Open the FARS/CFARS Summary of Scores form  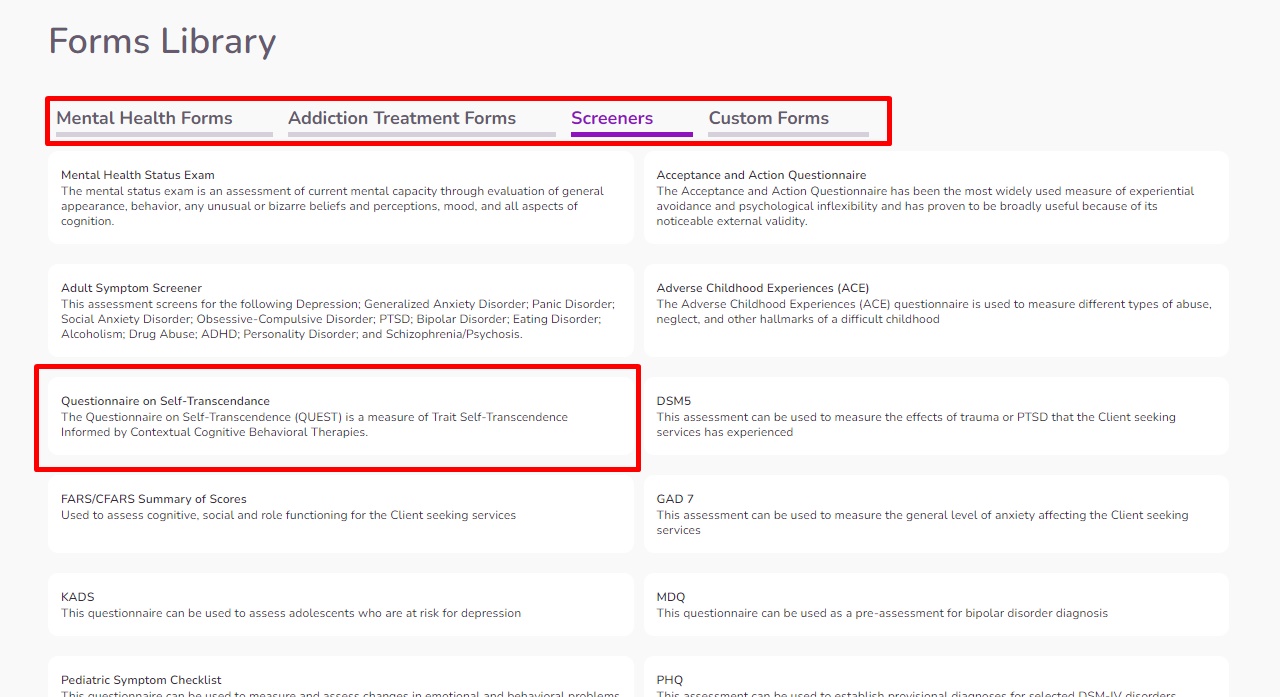tap(340, 514)
